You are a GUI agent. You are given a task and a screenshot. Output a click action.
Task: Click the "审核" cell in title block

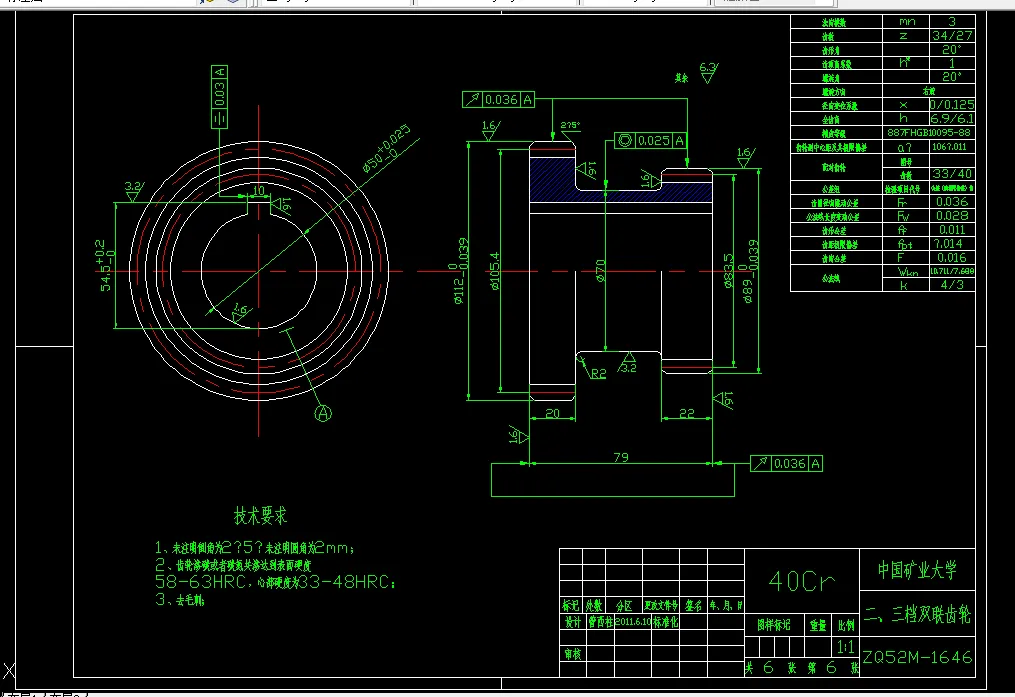(572, 654)
